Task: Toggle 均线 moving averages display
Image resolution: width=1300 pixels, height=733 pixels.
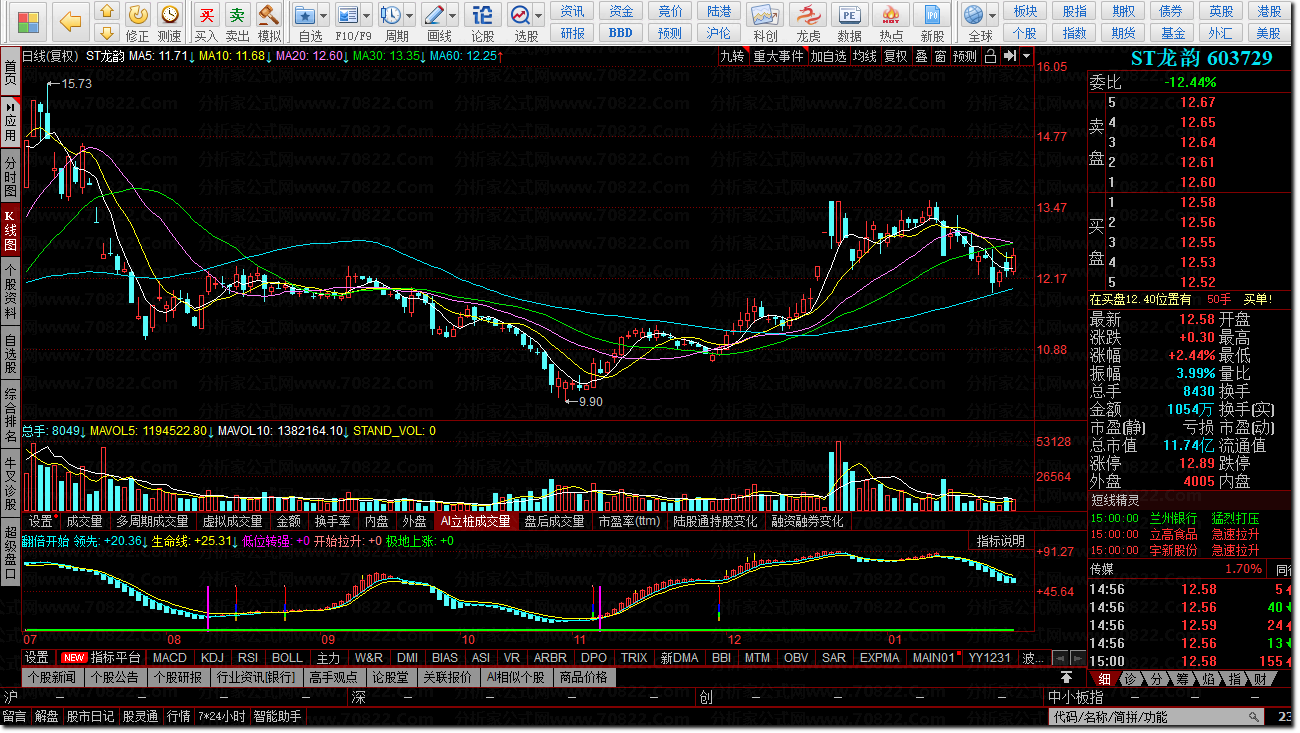Action: point(865,57)
